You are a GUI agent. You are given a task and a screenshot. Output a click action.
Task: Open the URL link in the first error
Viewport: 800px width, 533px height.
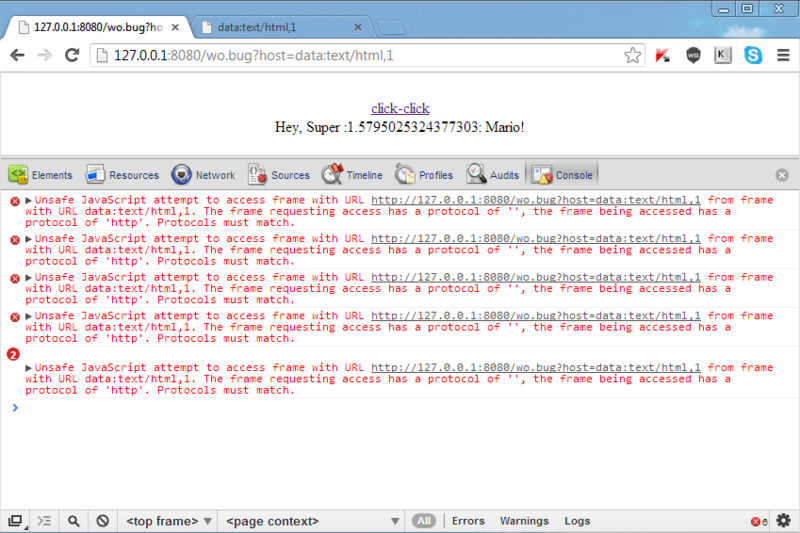coord(536,200)
